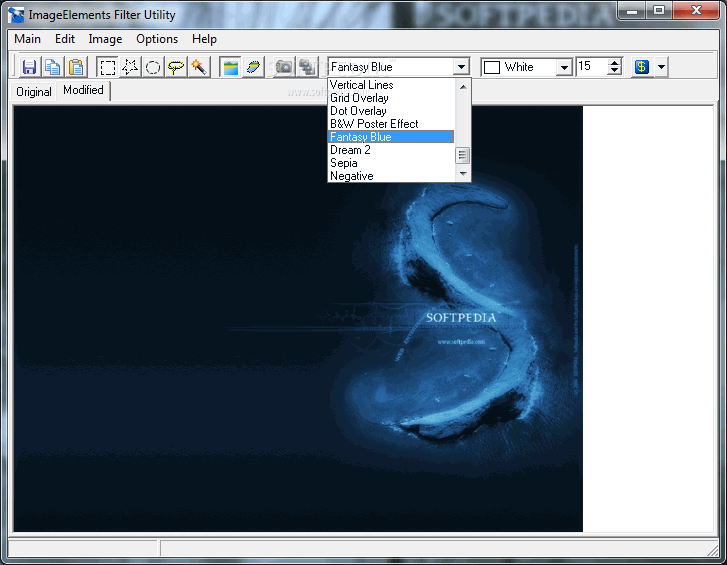The width and height of the screenshot is (727, 565).
Task: Click filter list scroll up arrow
Action: coord(463,87)
